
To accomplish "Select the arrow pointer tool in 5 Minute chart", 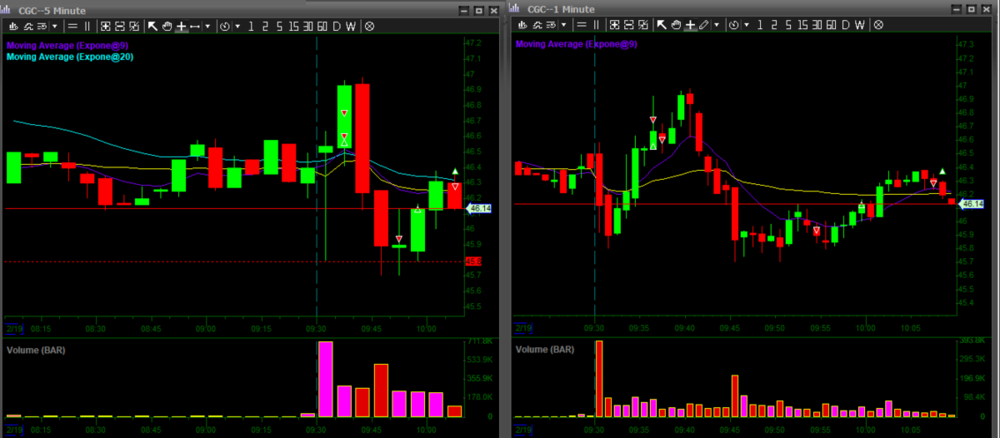I will point(153,25).
